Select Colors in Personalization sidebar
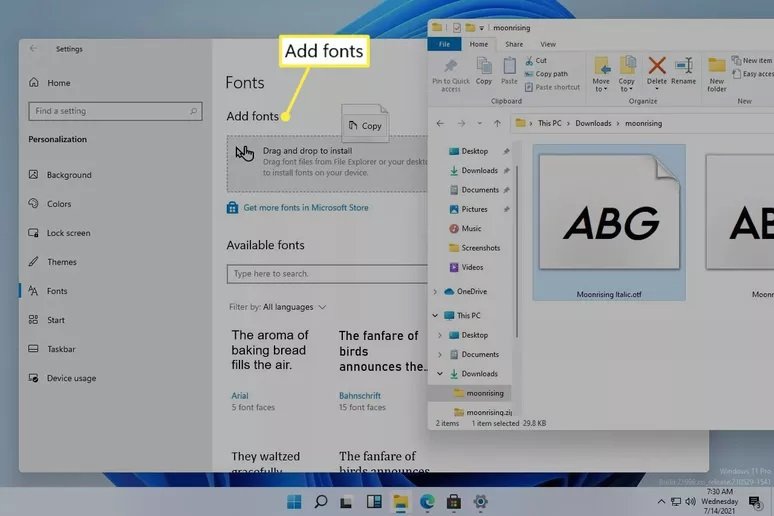The width and height of the screenshot is (774, 516). [x=59, y=204]
